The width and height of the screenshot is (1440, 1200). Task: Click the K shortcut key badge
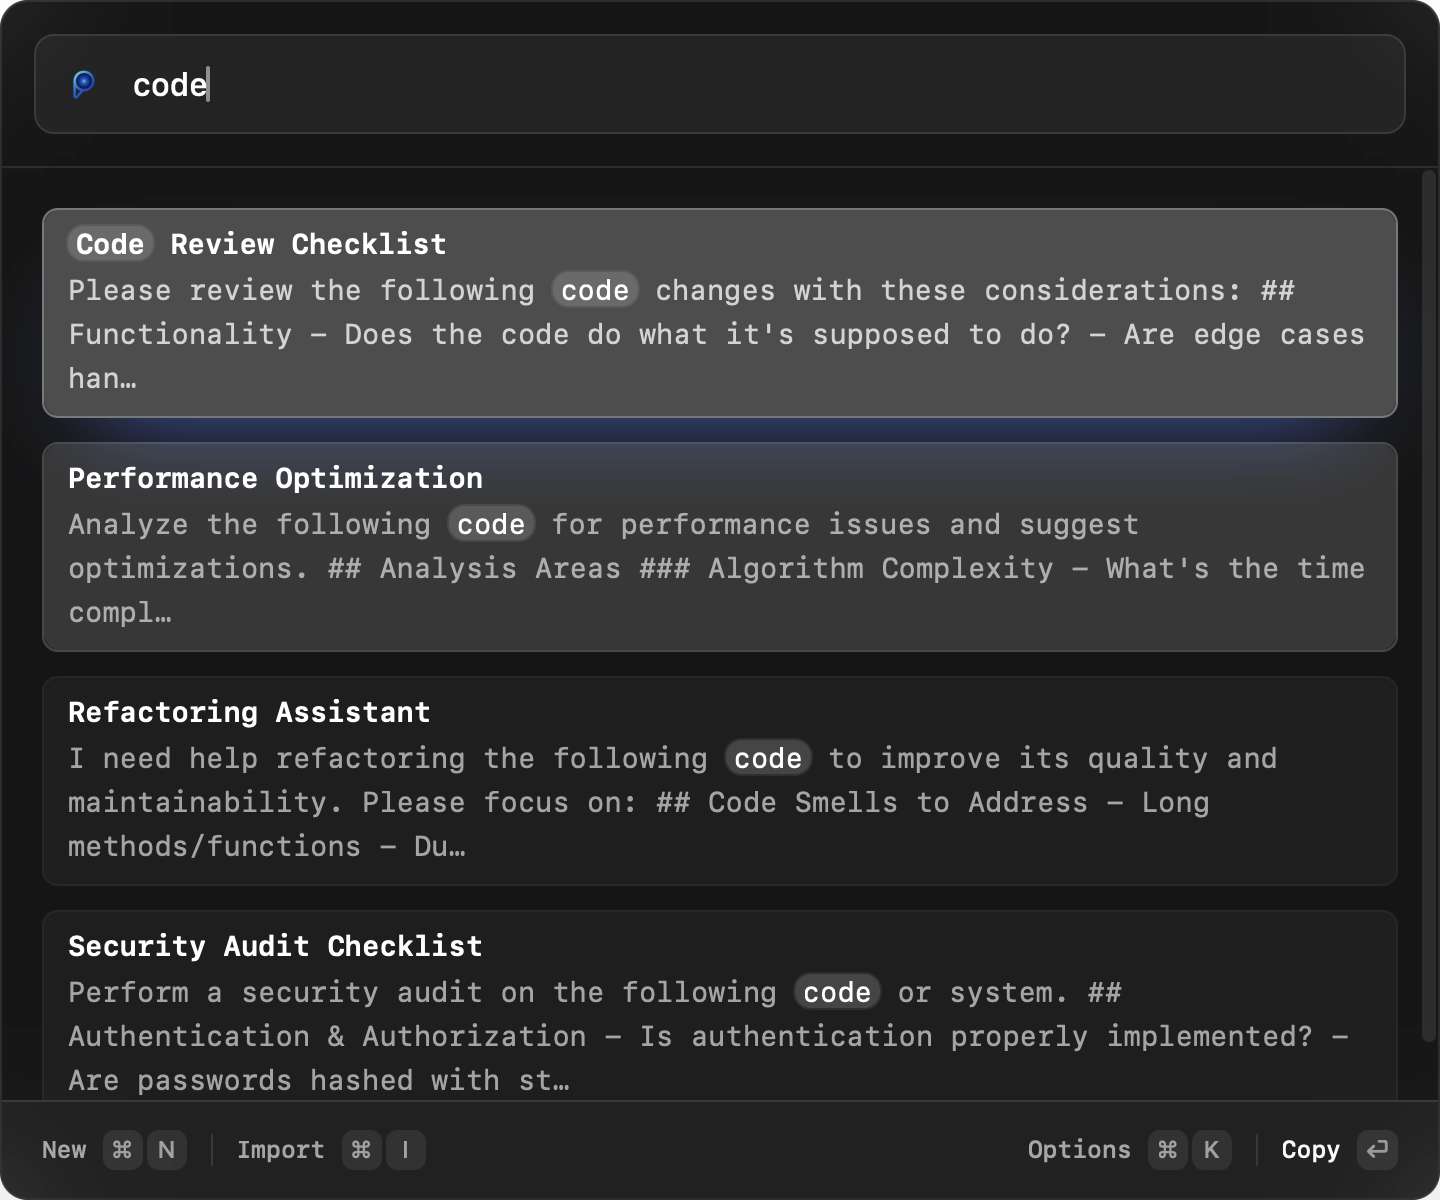1212,1150
